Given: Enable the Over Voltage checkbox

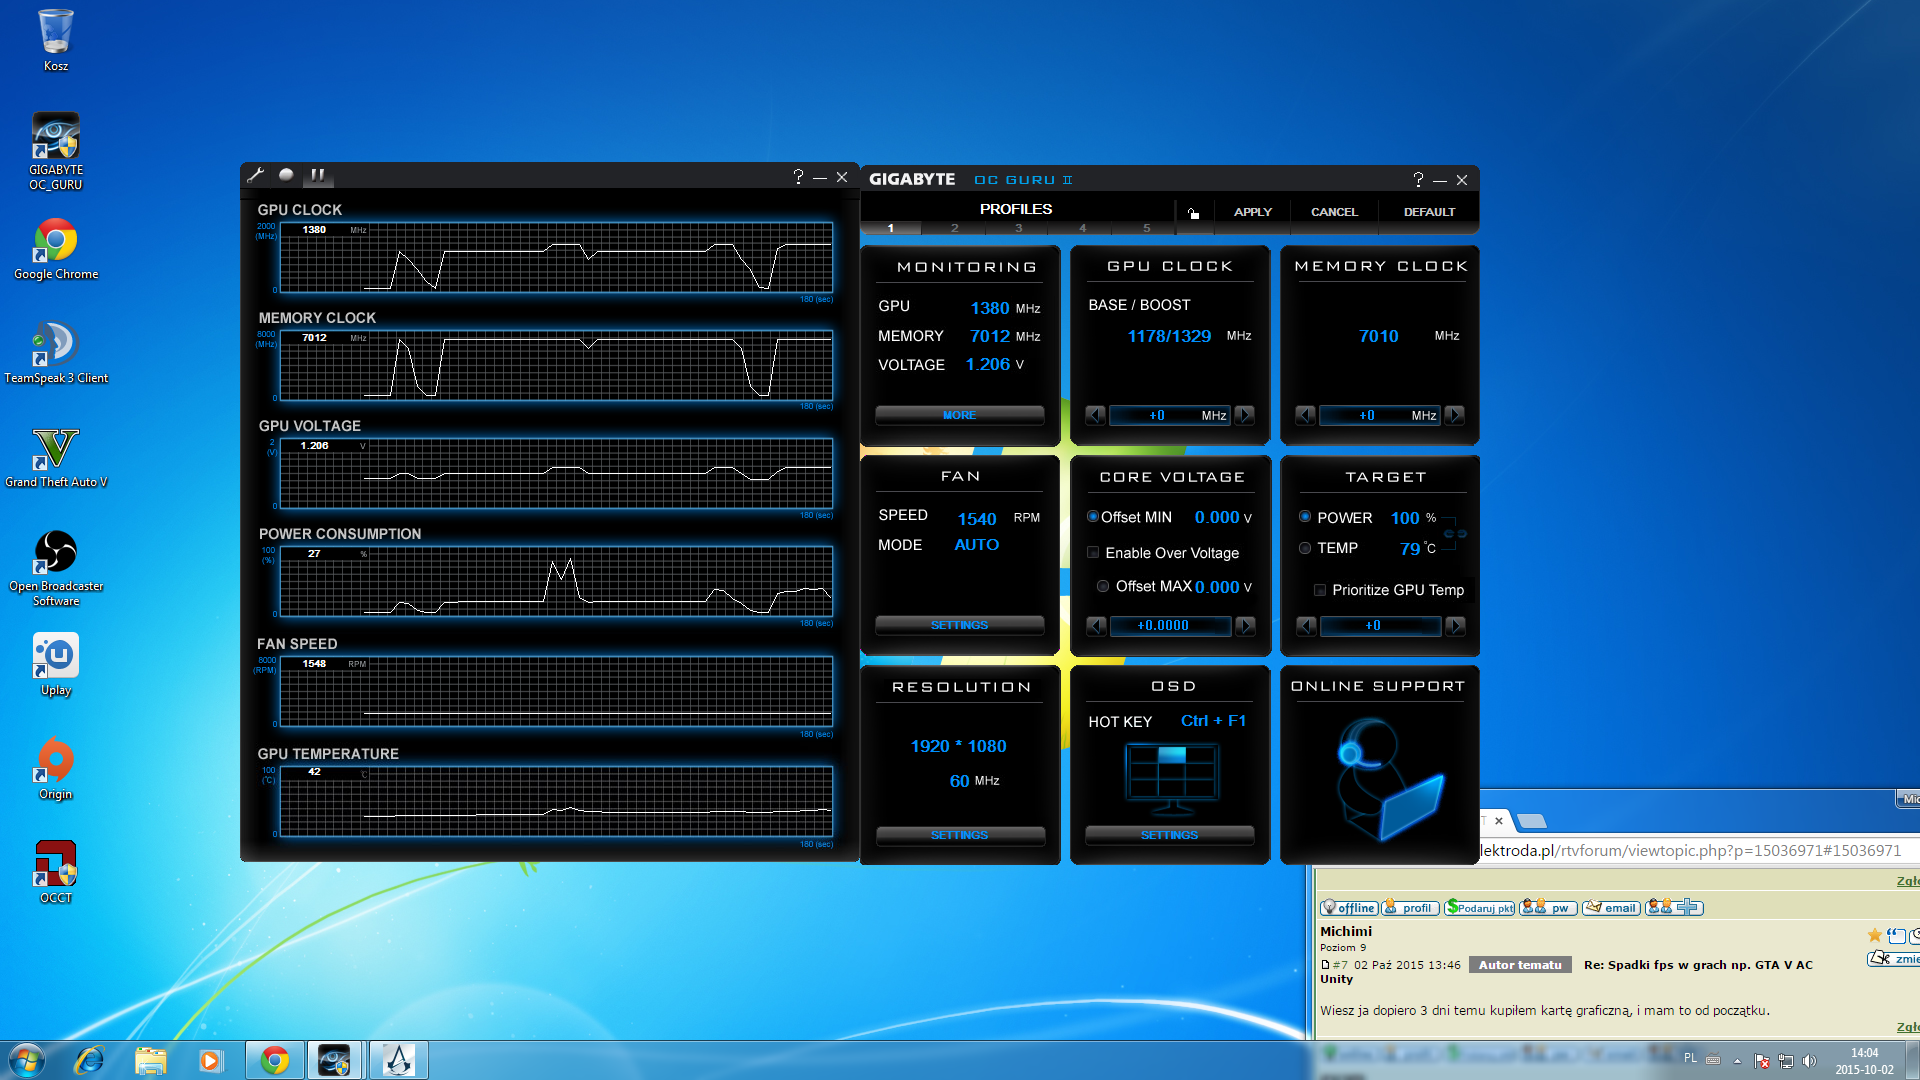Looking at the screenshot, I should pyautogui.click(x=1093, y=552).
